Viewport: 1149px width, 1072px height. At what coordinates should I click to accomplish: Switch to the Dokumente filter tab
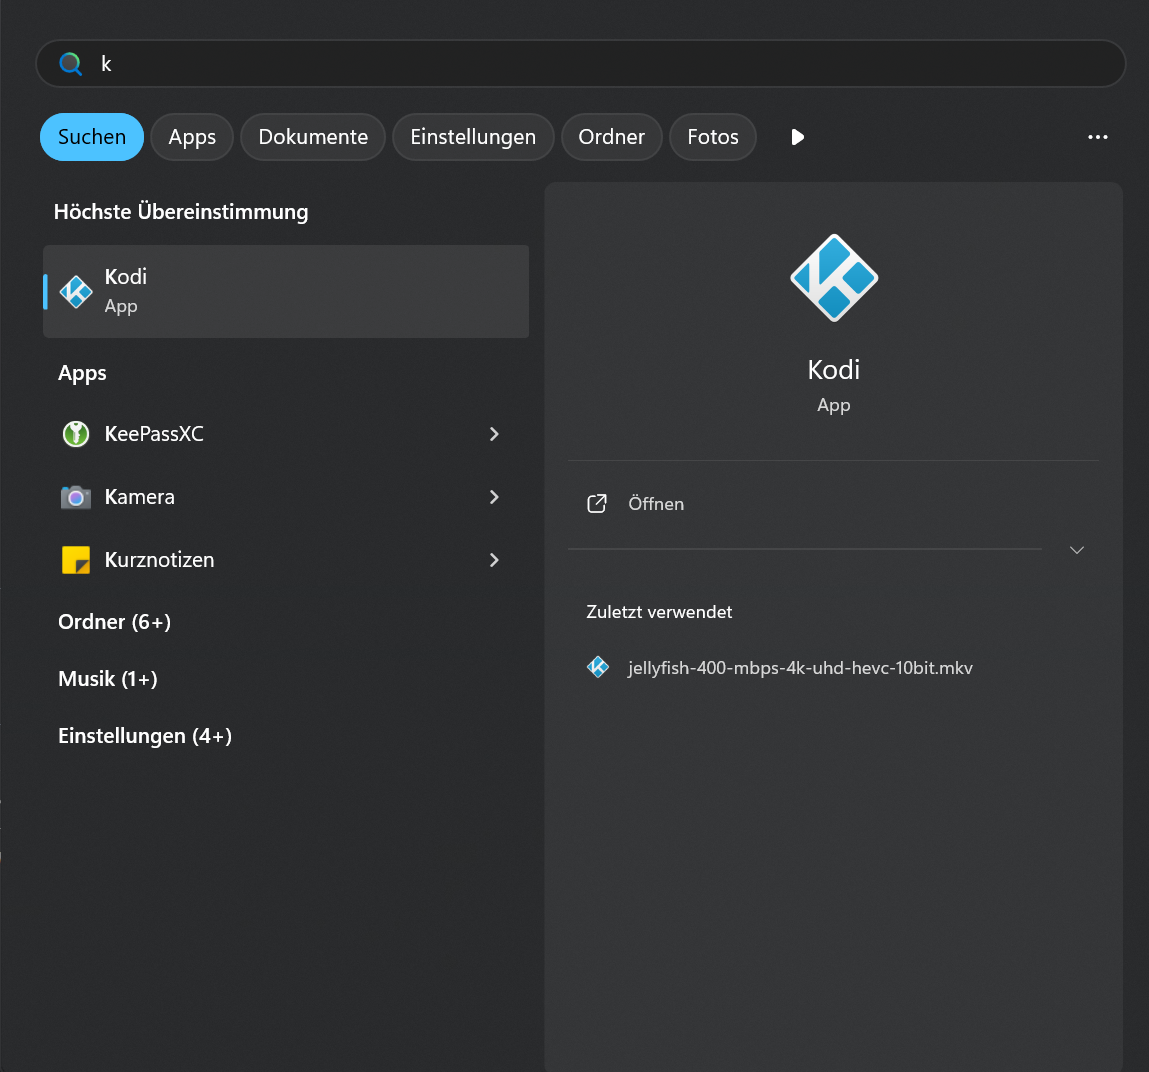click(x=313, y=137)
